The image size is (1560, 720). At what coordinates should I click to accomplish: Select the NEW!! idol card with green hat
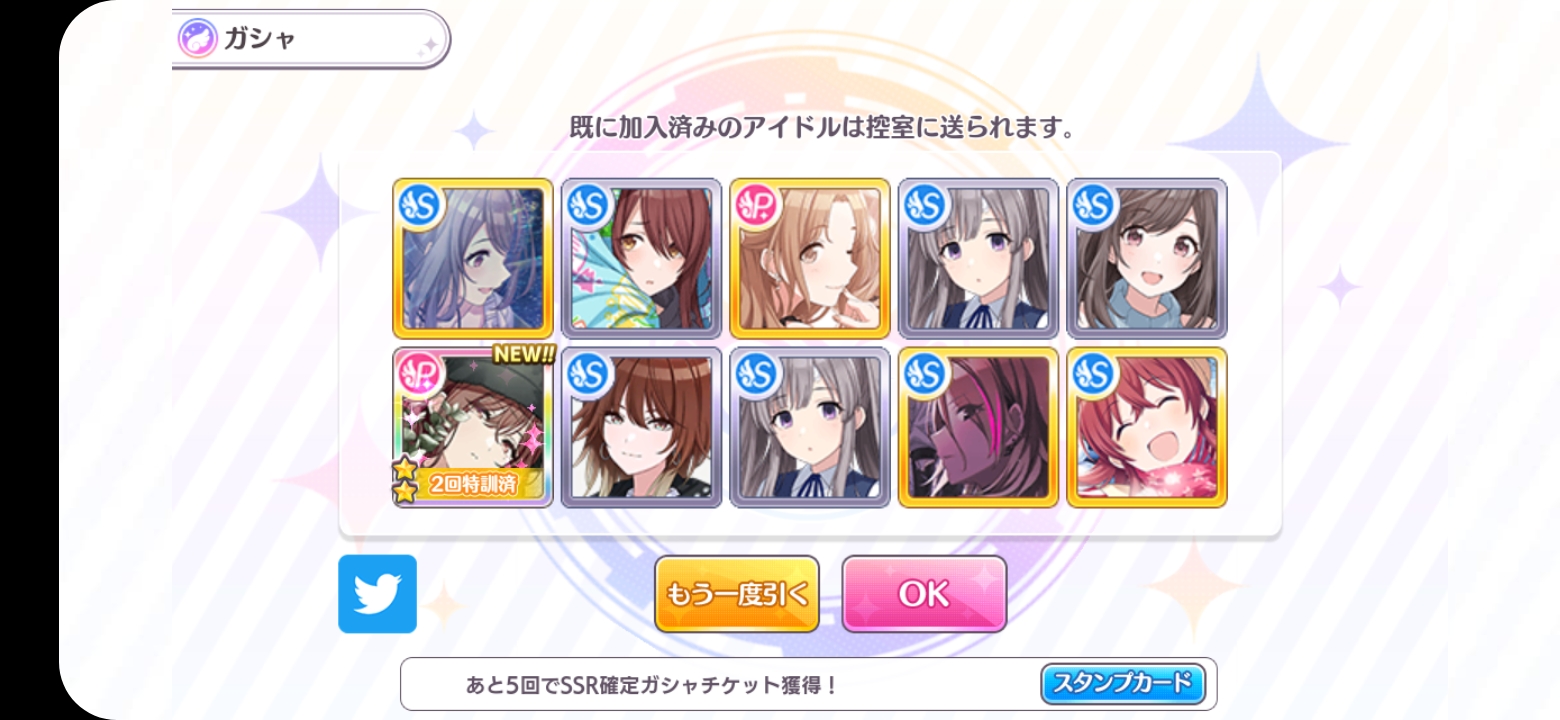point(473,428)
